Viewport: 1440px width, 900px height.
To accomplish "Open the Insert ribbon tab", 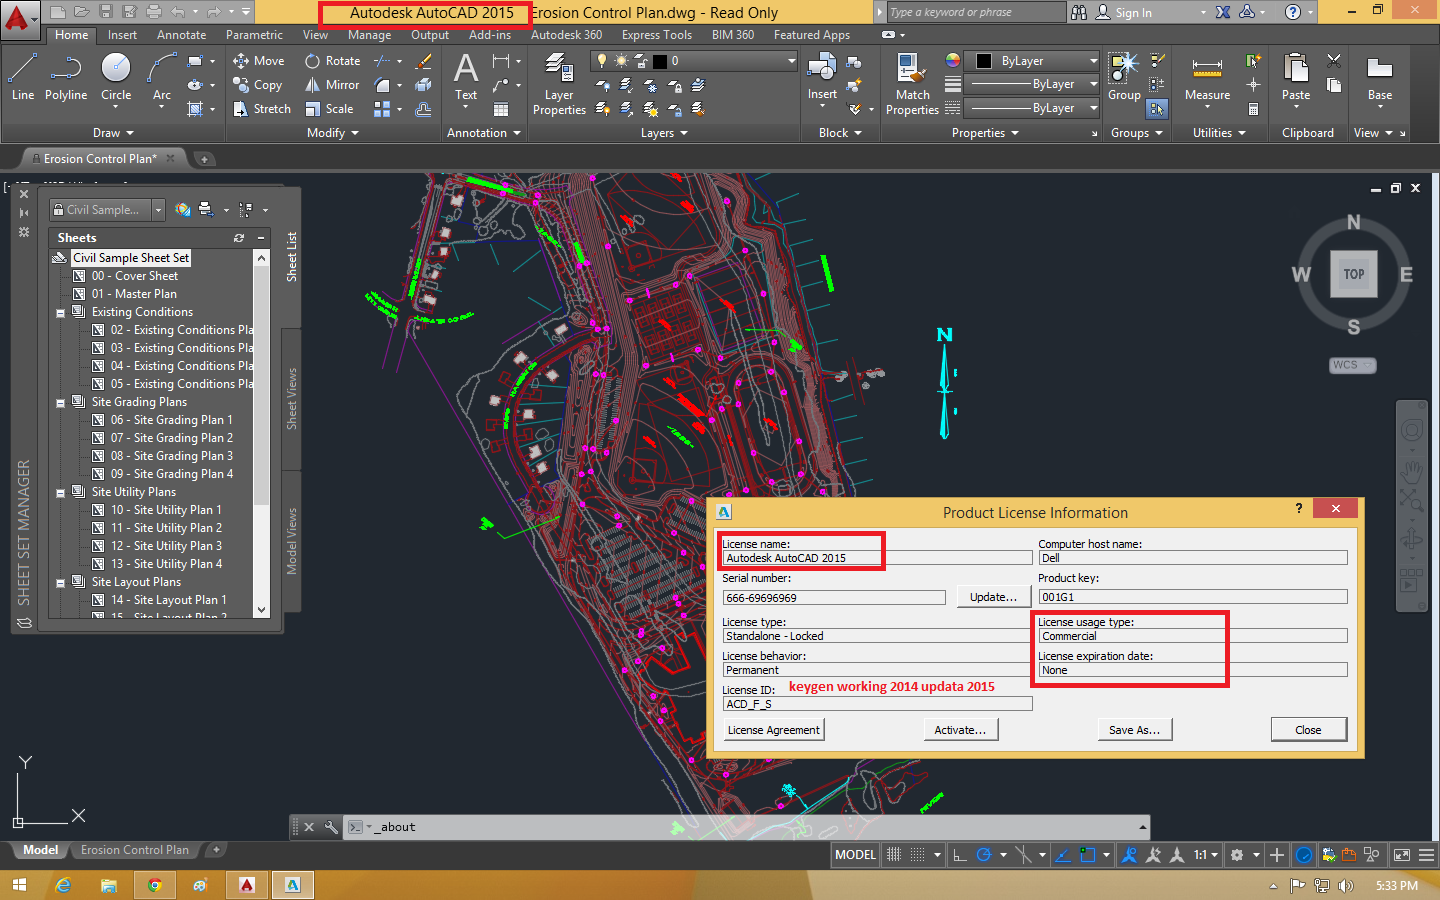I will pos(122,35).
